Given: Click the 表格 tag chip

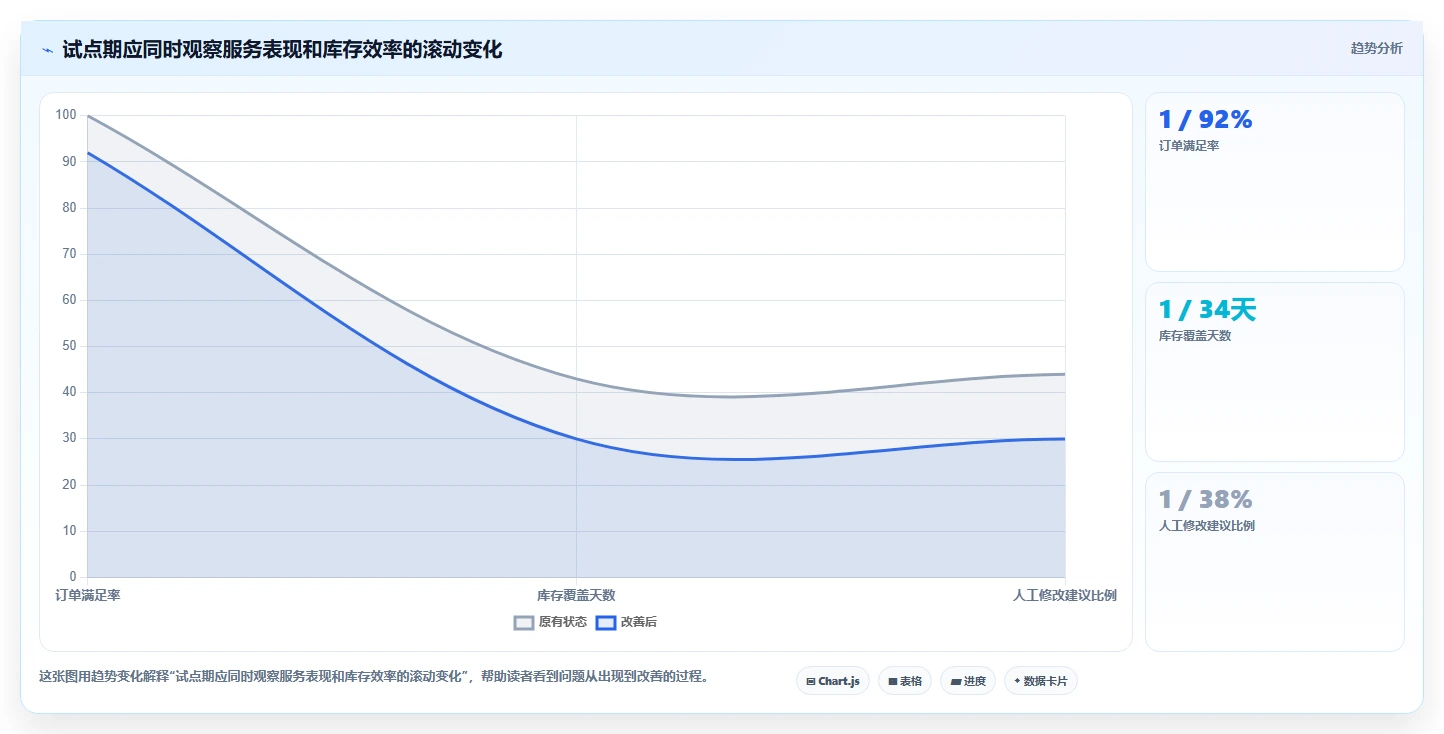Looking at the screenshot, I should (x=905, y=681).
